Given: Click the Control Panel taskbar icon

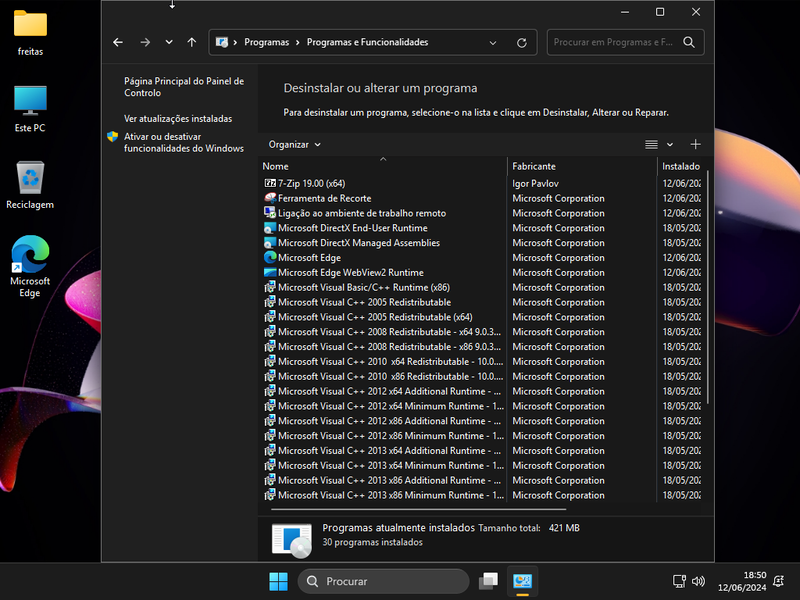Looking at the screenshot, I should point(522,581).
